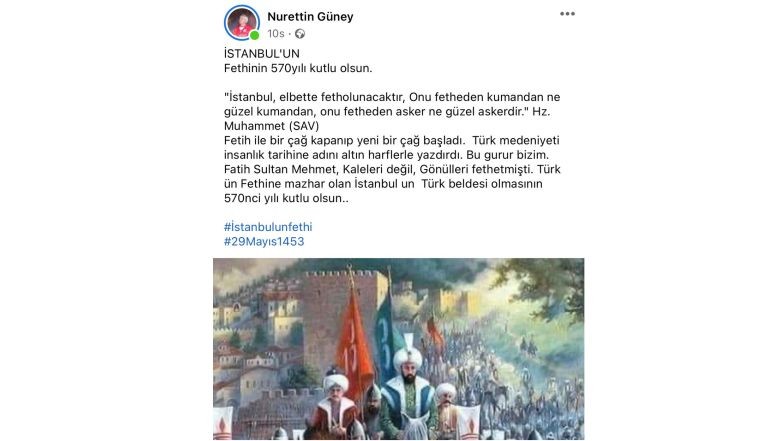Screen dimensions: 781x441
Task: Click the globe public privacy icon
Action: [x=300, y=33]
